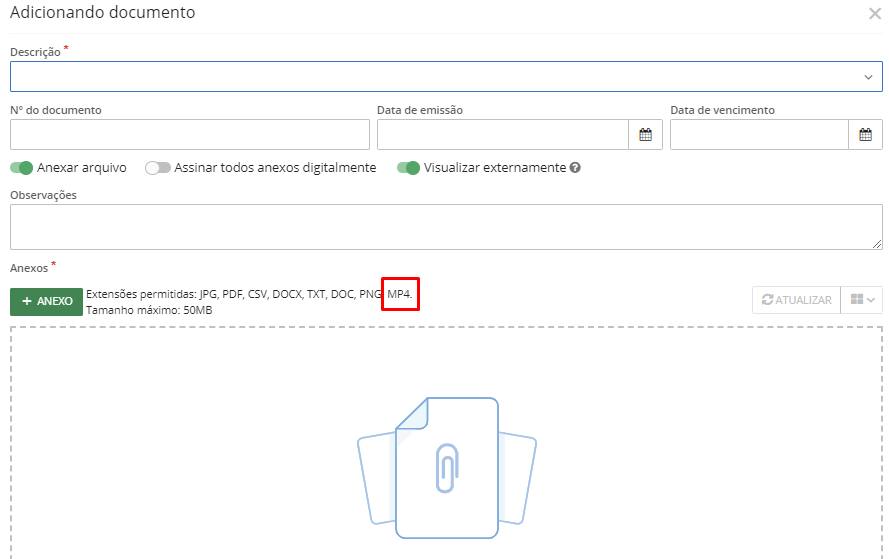Click help icon beside Visualizar externamente

(x=575, y=168)
